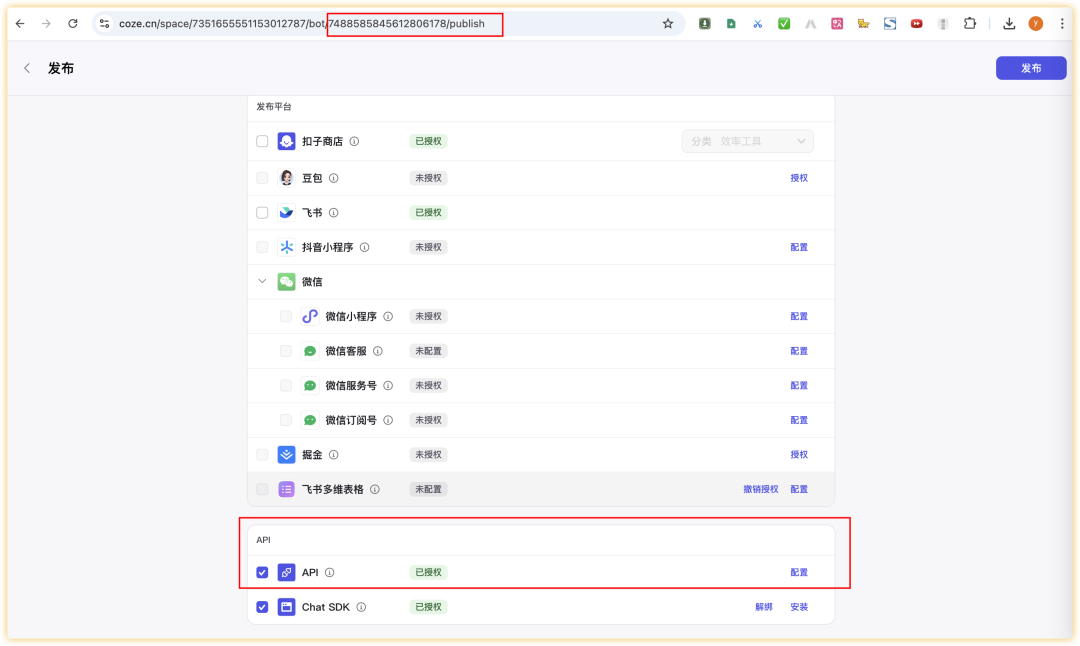Click info icon next to 微信服务号
This screenshot has width=1080, height=646.
388,385
